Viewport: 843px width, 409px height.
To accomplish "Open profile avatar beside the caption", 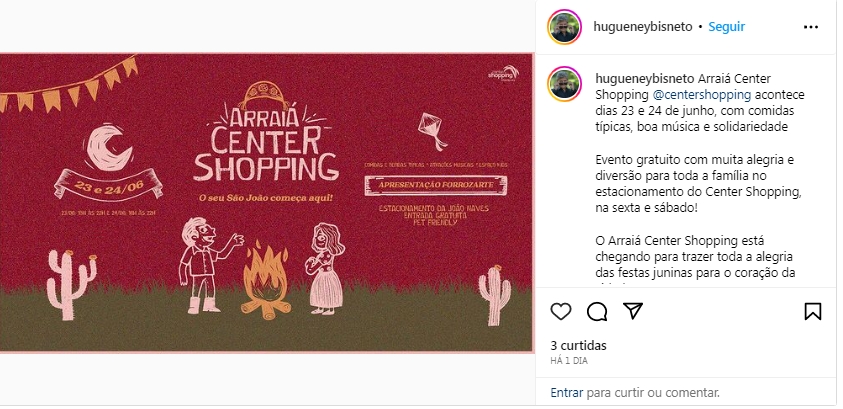I will click(x=565, y=84).
